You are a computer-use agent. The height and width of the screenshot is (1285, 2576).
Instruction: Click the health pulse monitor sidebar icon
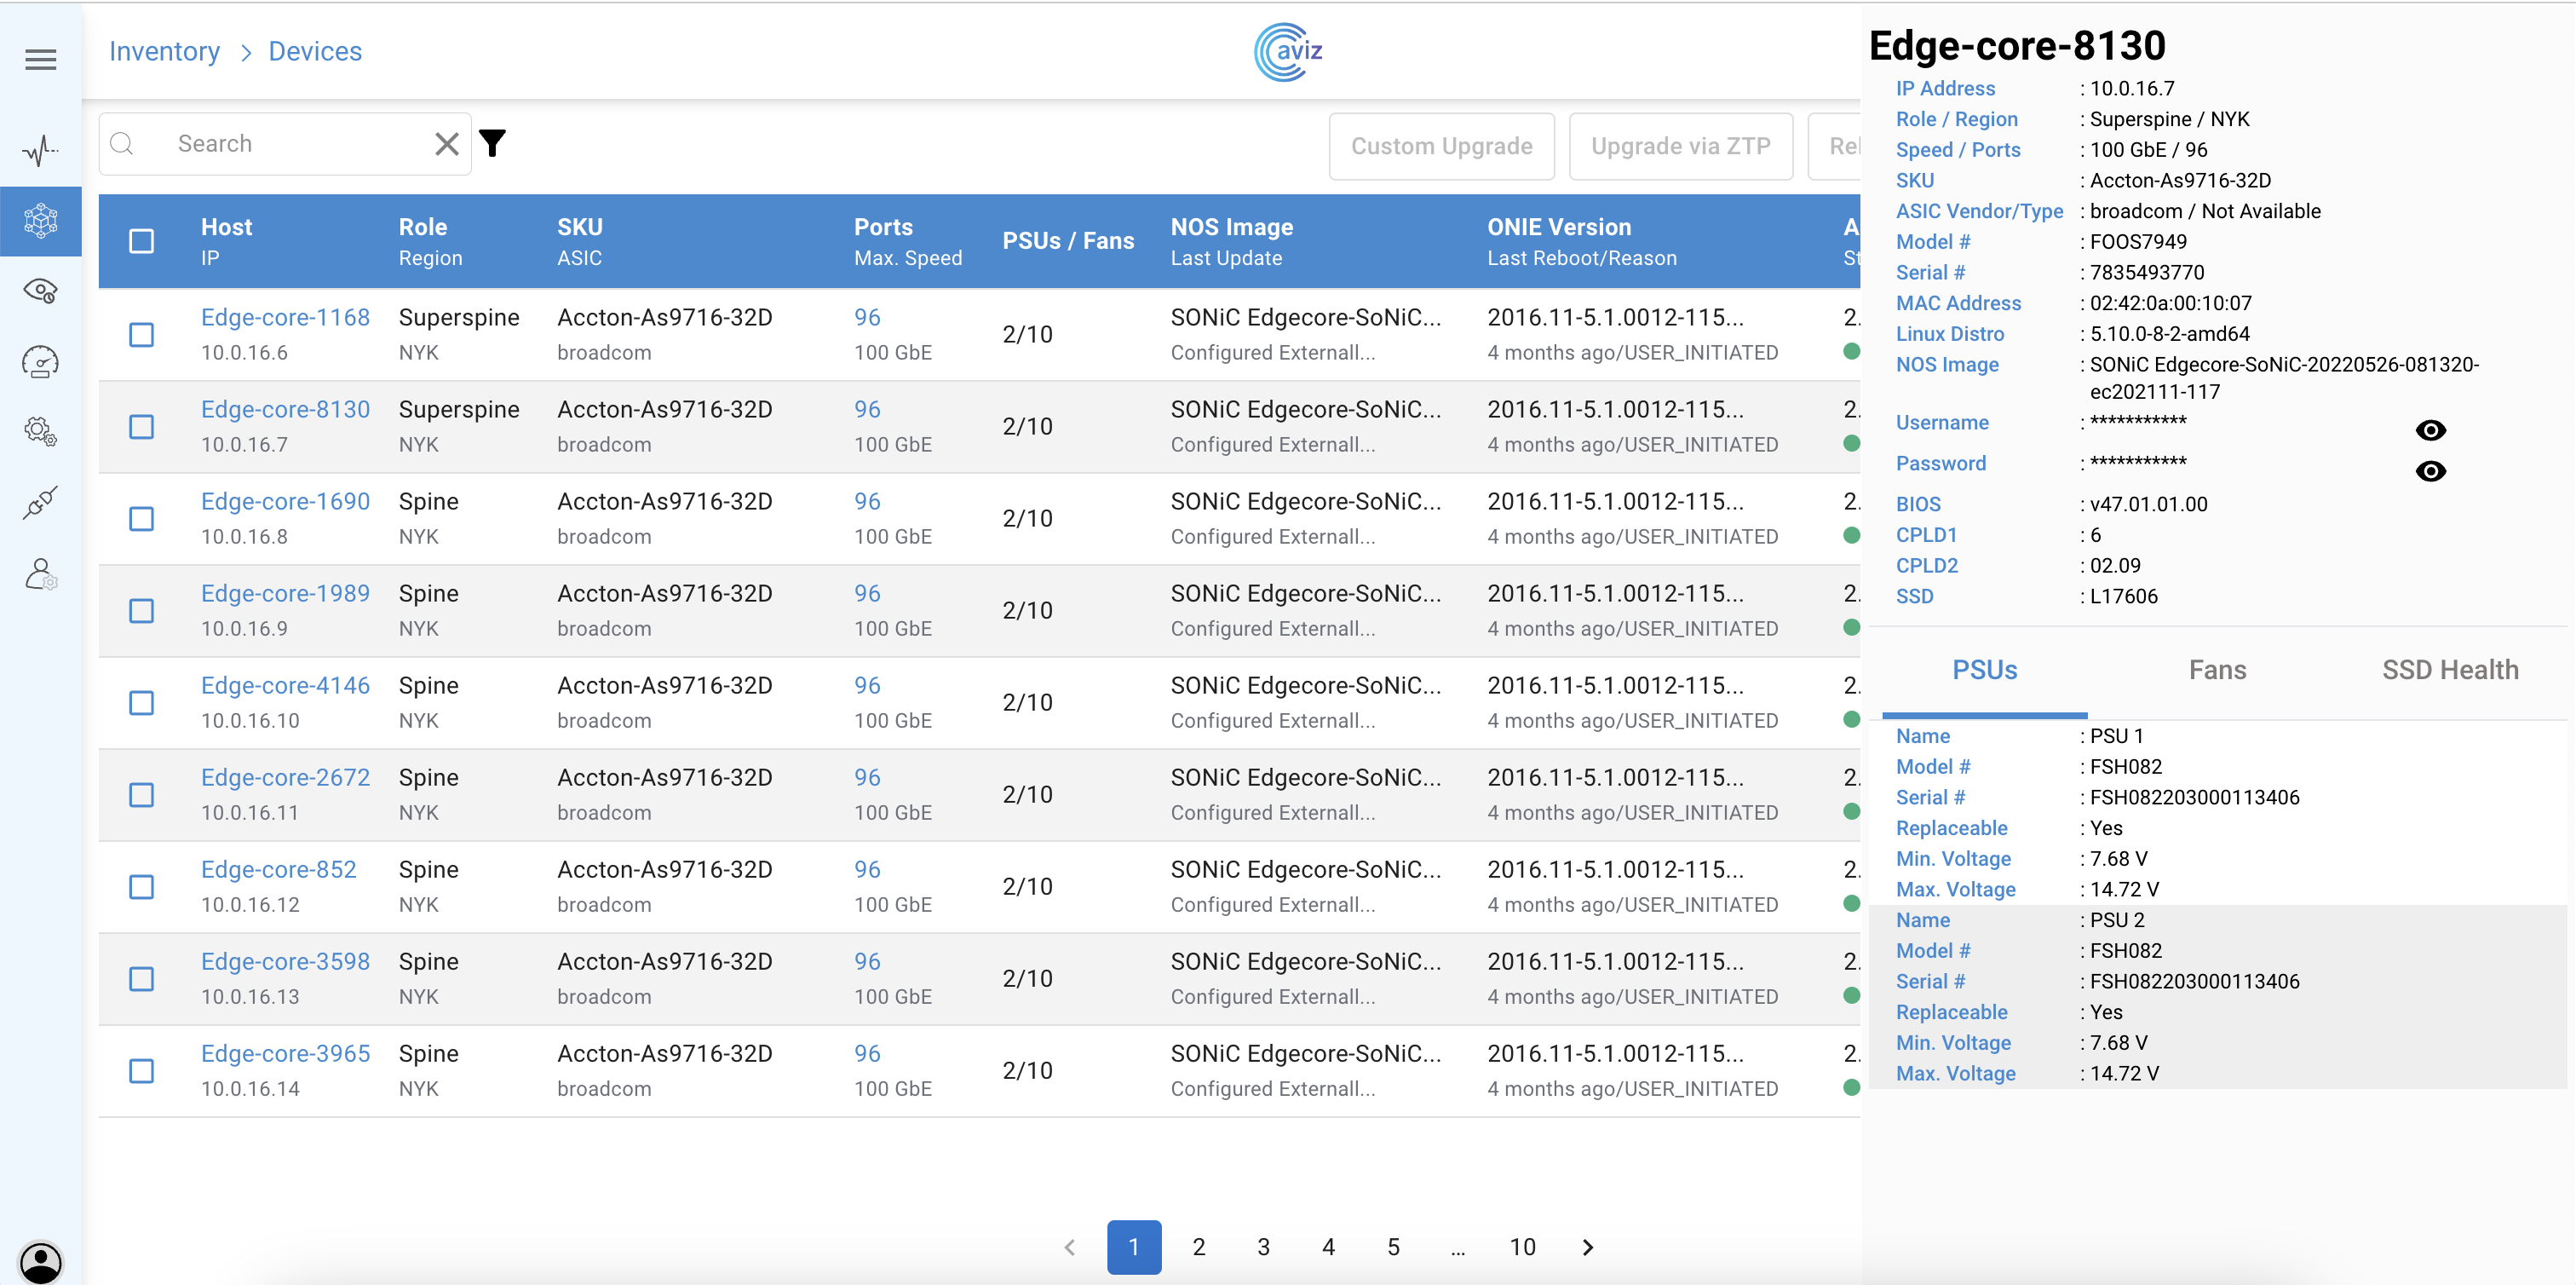point(40,151)
